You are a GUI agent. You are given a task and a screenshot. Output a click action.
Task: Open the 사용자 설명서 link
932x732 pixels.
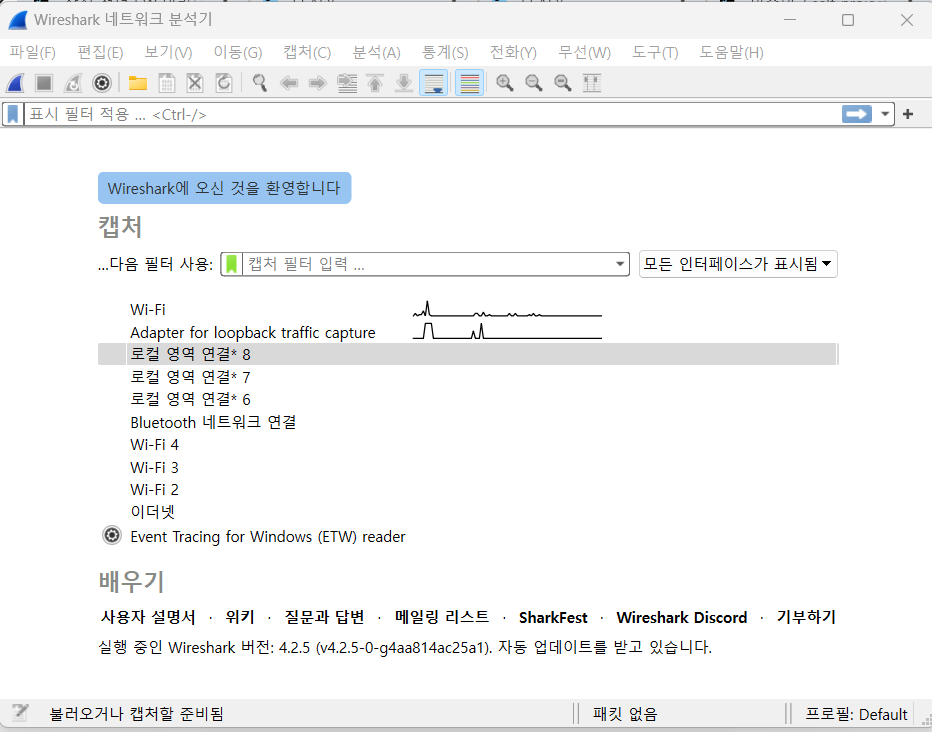pyautogui.click(x=148, y=617)
